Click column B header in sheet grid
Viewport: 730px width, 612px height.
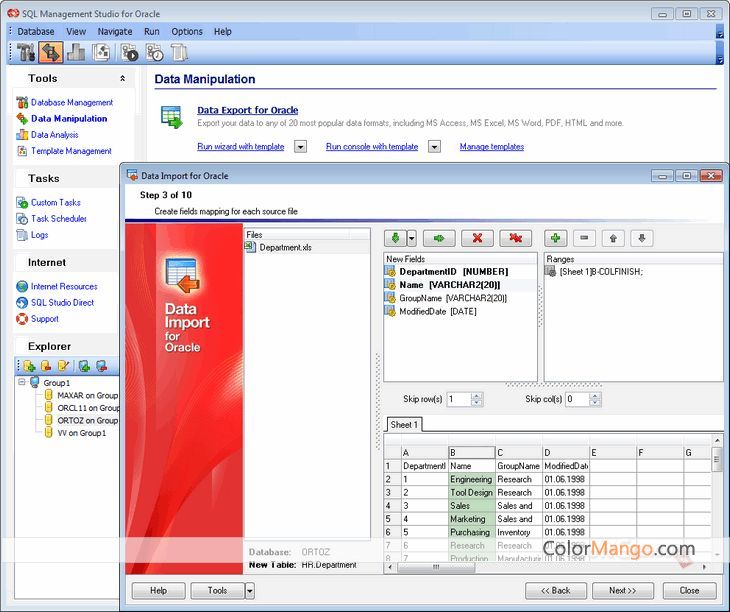click(471, 452)
